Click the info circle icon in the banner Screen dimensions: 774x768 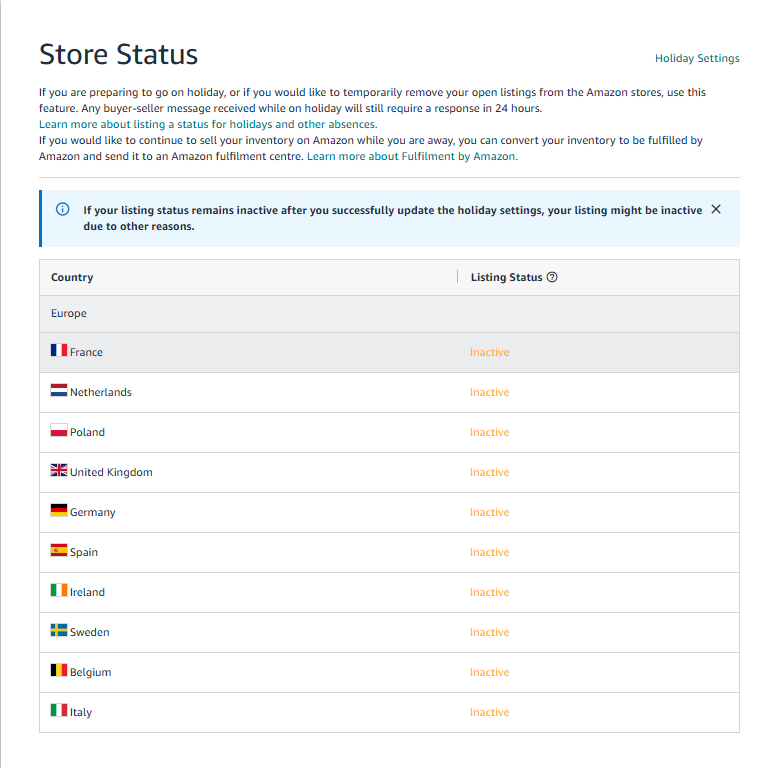coord(63,209)
